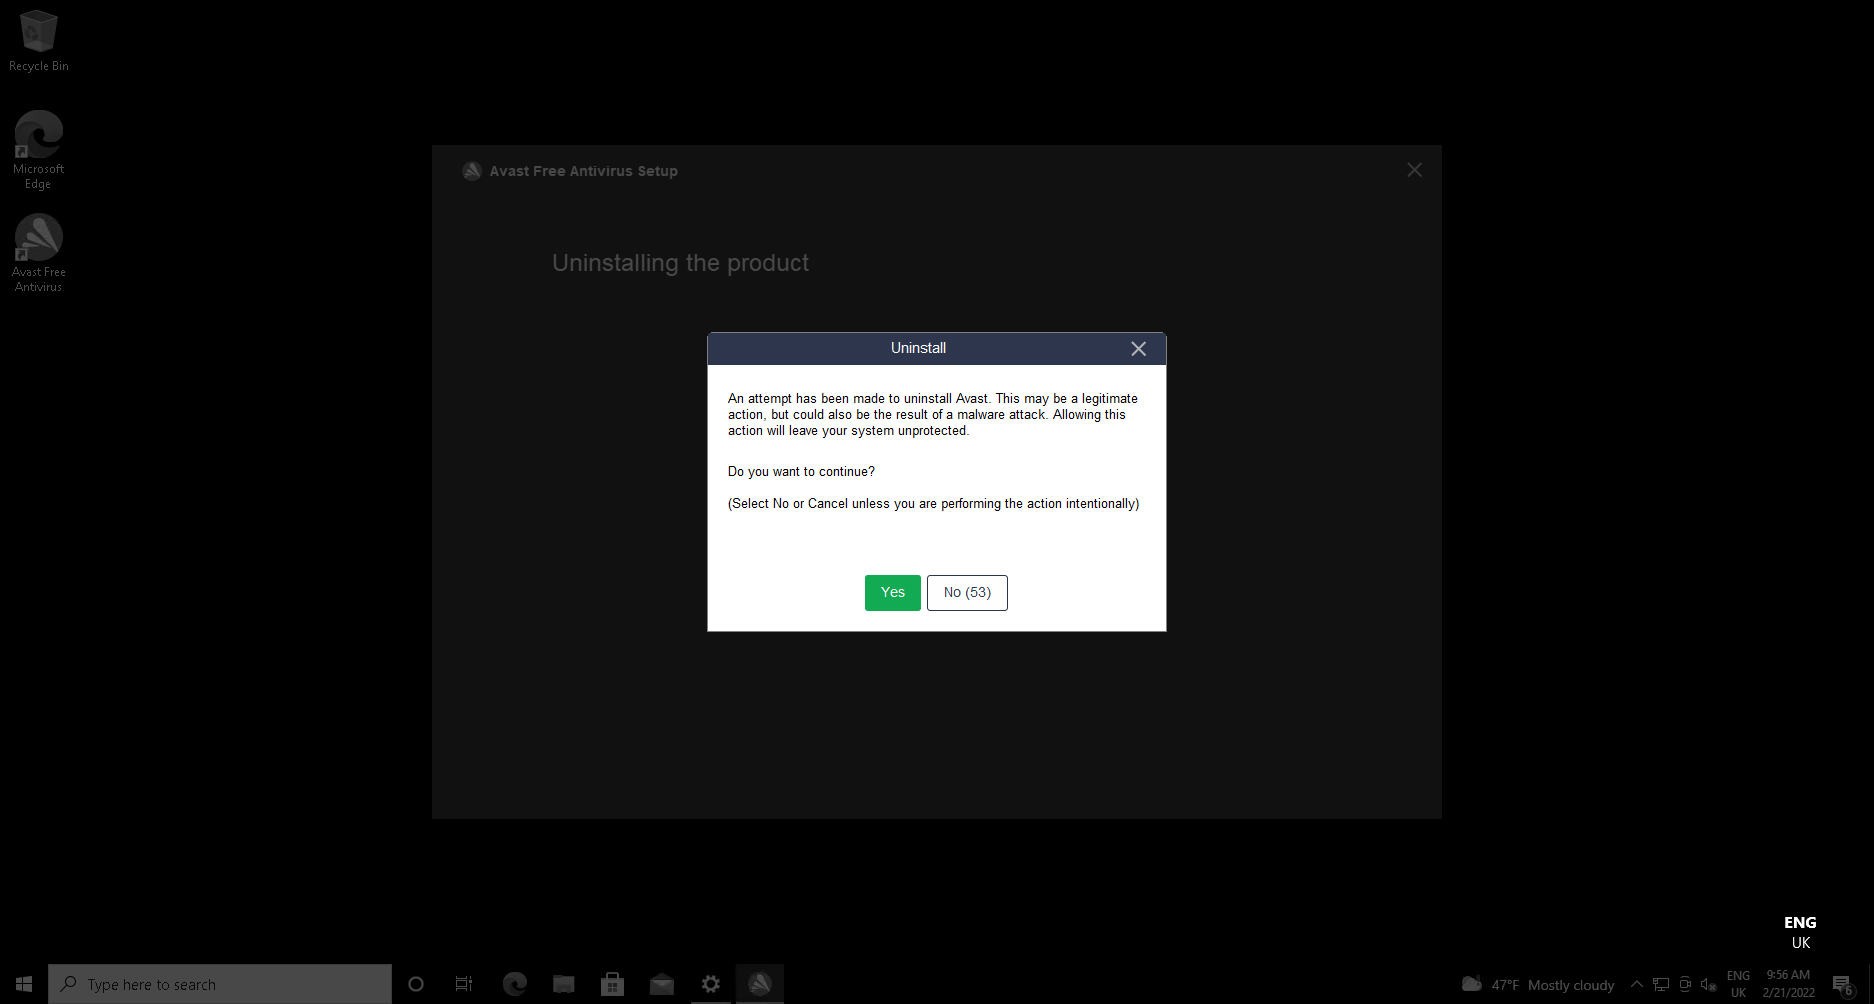Confirm uninstall with the Yes button
1874x1004 pixels.
[x=892, y=593]
